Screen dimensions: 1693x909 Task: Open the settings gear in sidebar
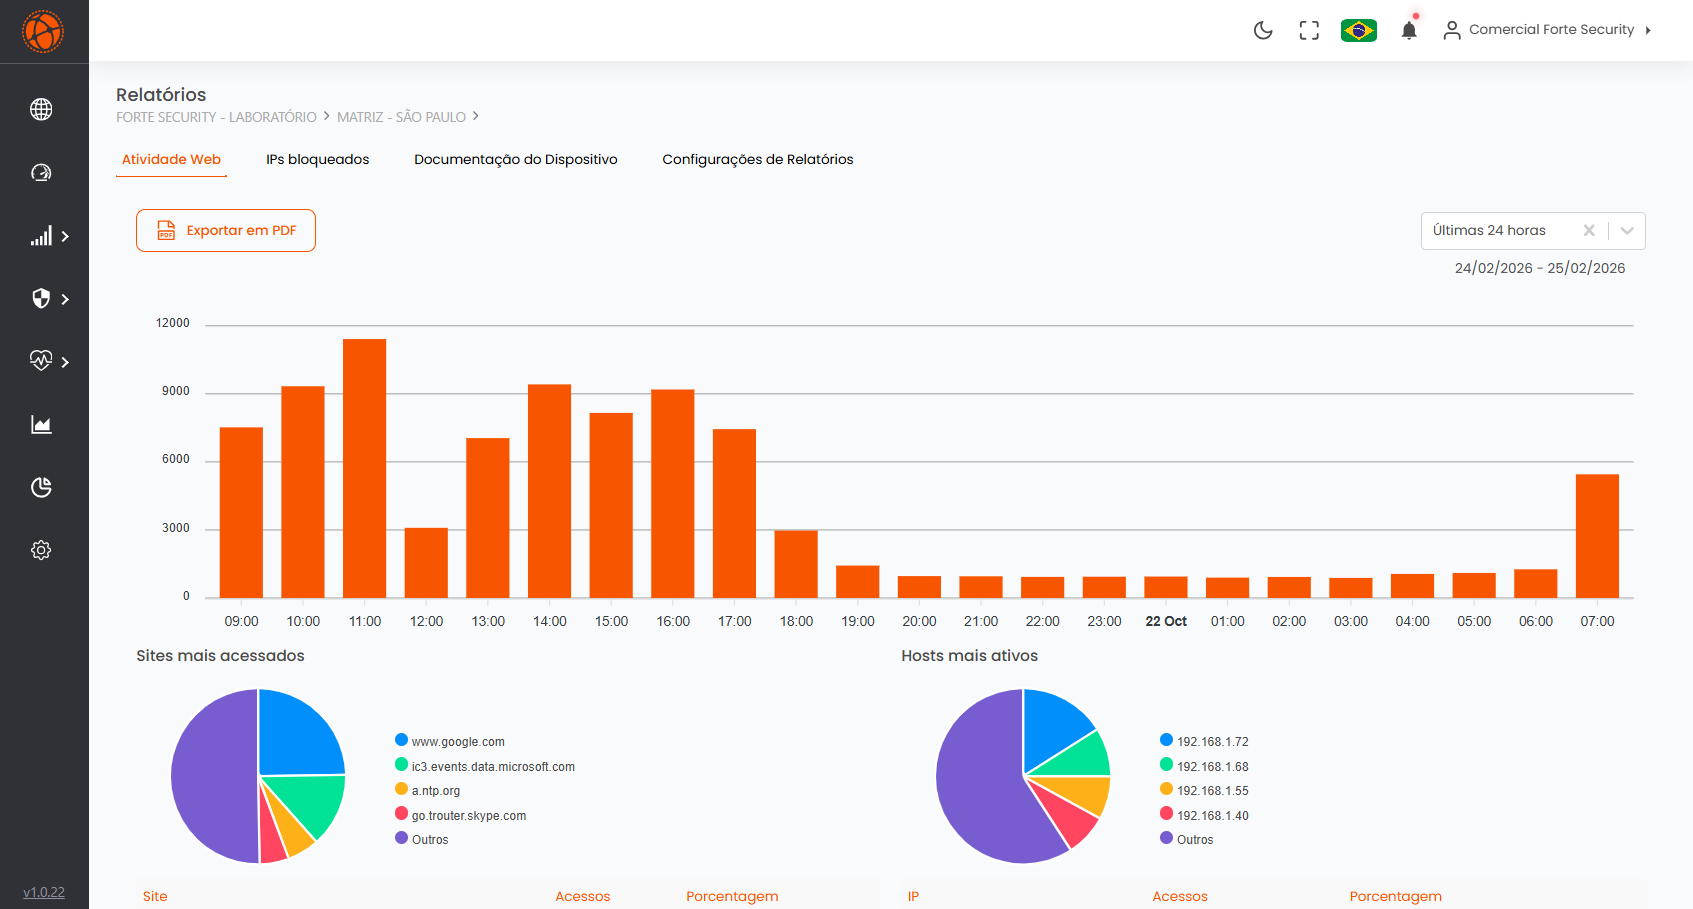tap(41, 550)
